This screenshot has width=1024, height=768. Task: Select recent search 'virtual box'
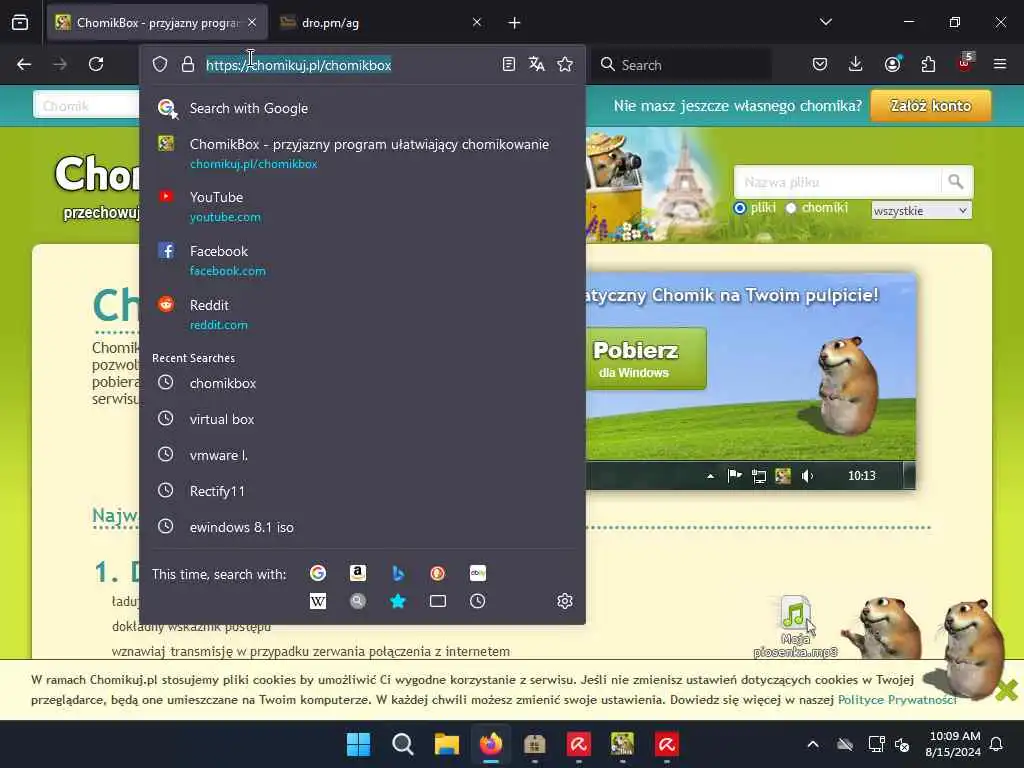(362, 419)
